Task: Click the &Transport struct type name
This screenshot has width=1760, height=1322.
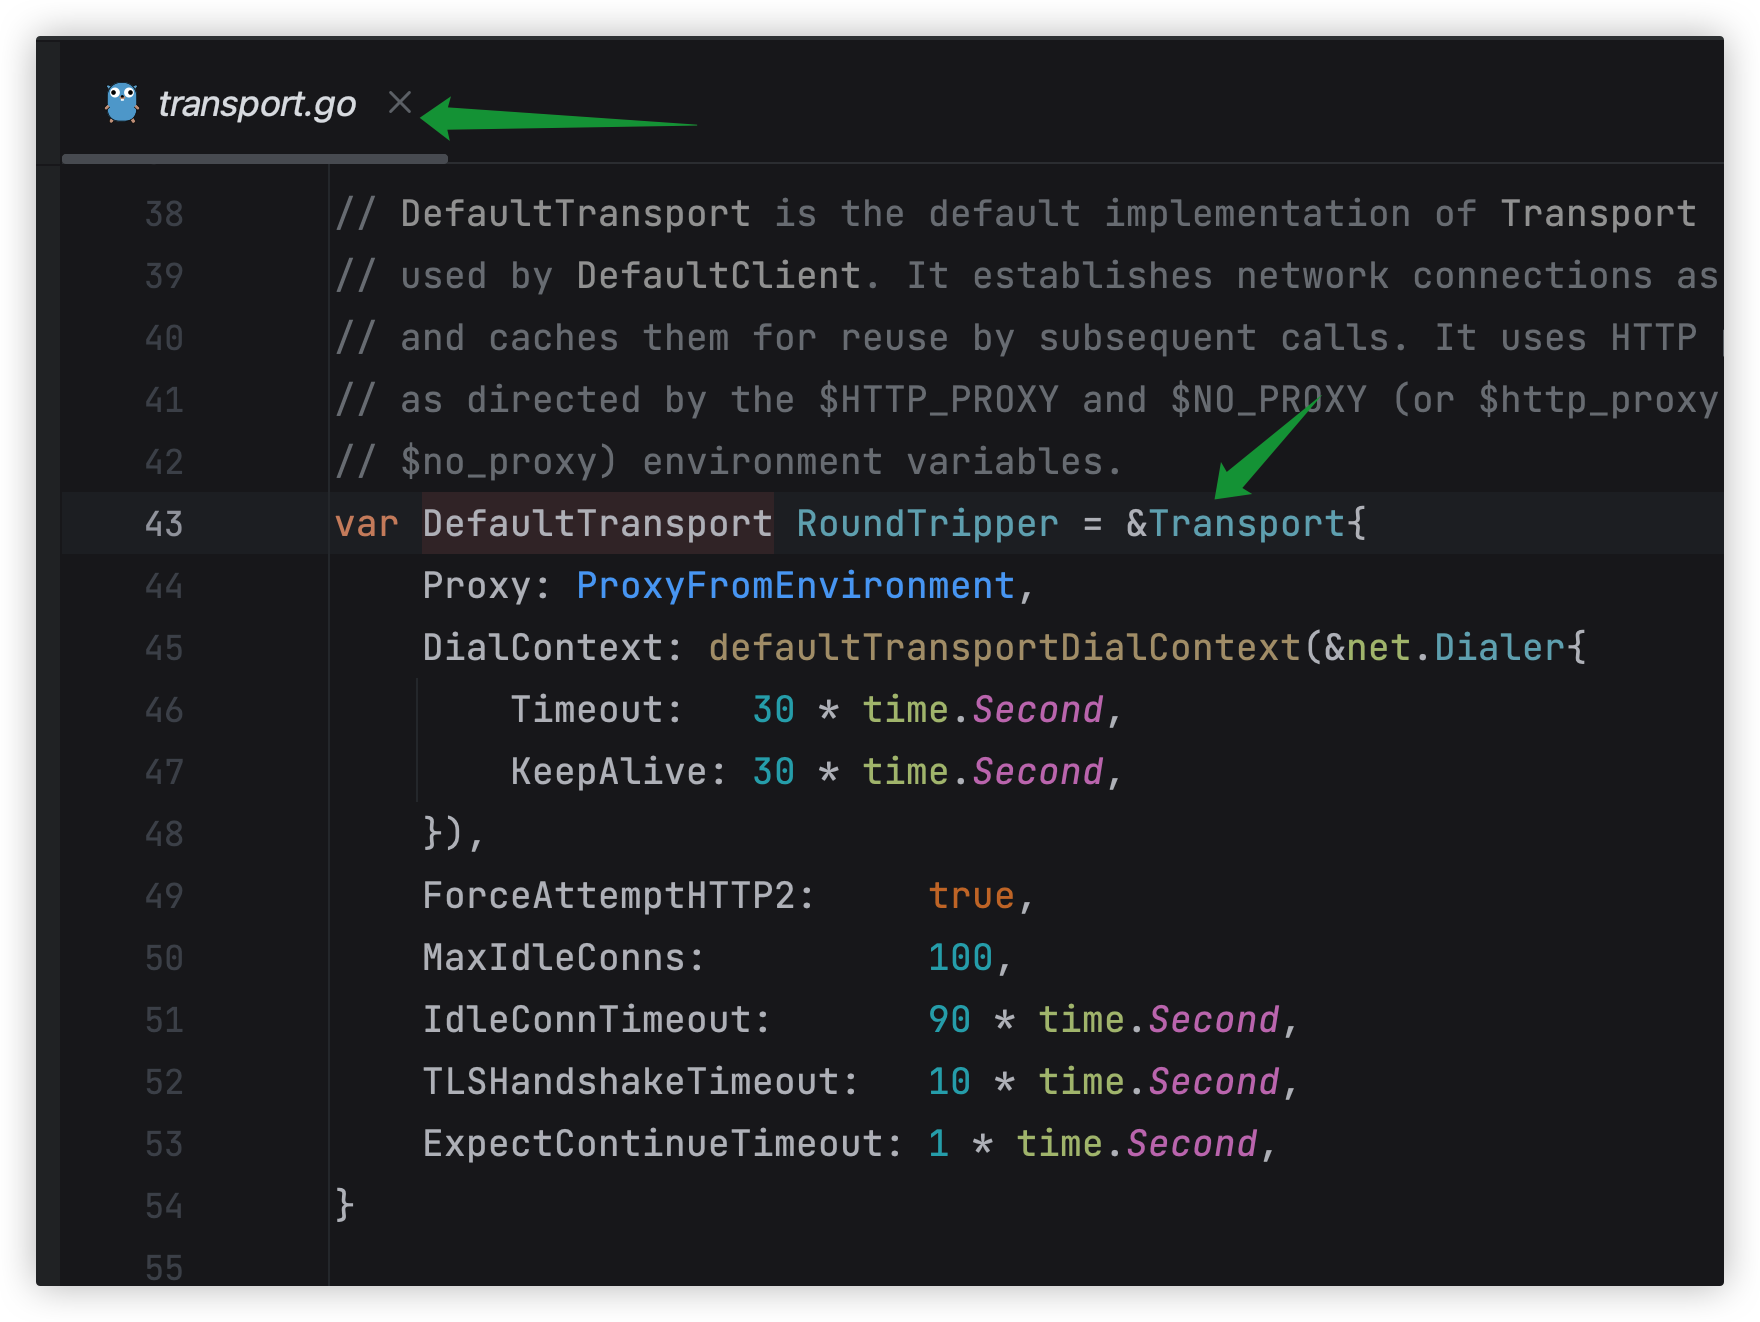Action: pyautogui.click(x=1236, y=524)
